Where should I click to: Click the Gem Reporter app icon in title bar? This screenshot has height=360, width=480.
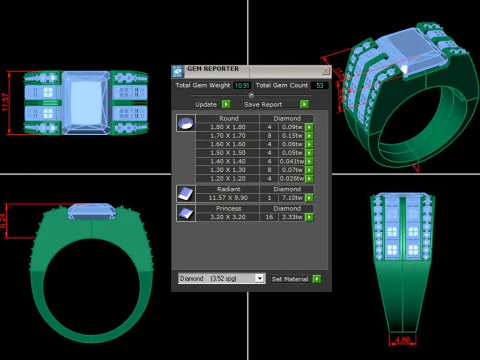pyautogui.click(x=178, y=72)
